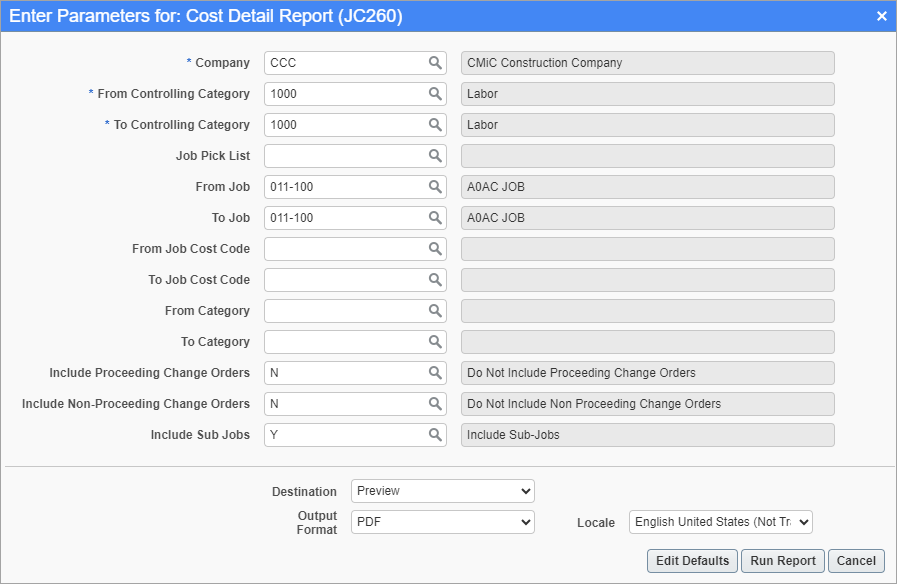Cancel the report parameters dialog
This screenshot has height=584, width=897.
pyautogui.click(x=856, y=561)
